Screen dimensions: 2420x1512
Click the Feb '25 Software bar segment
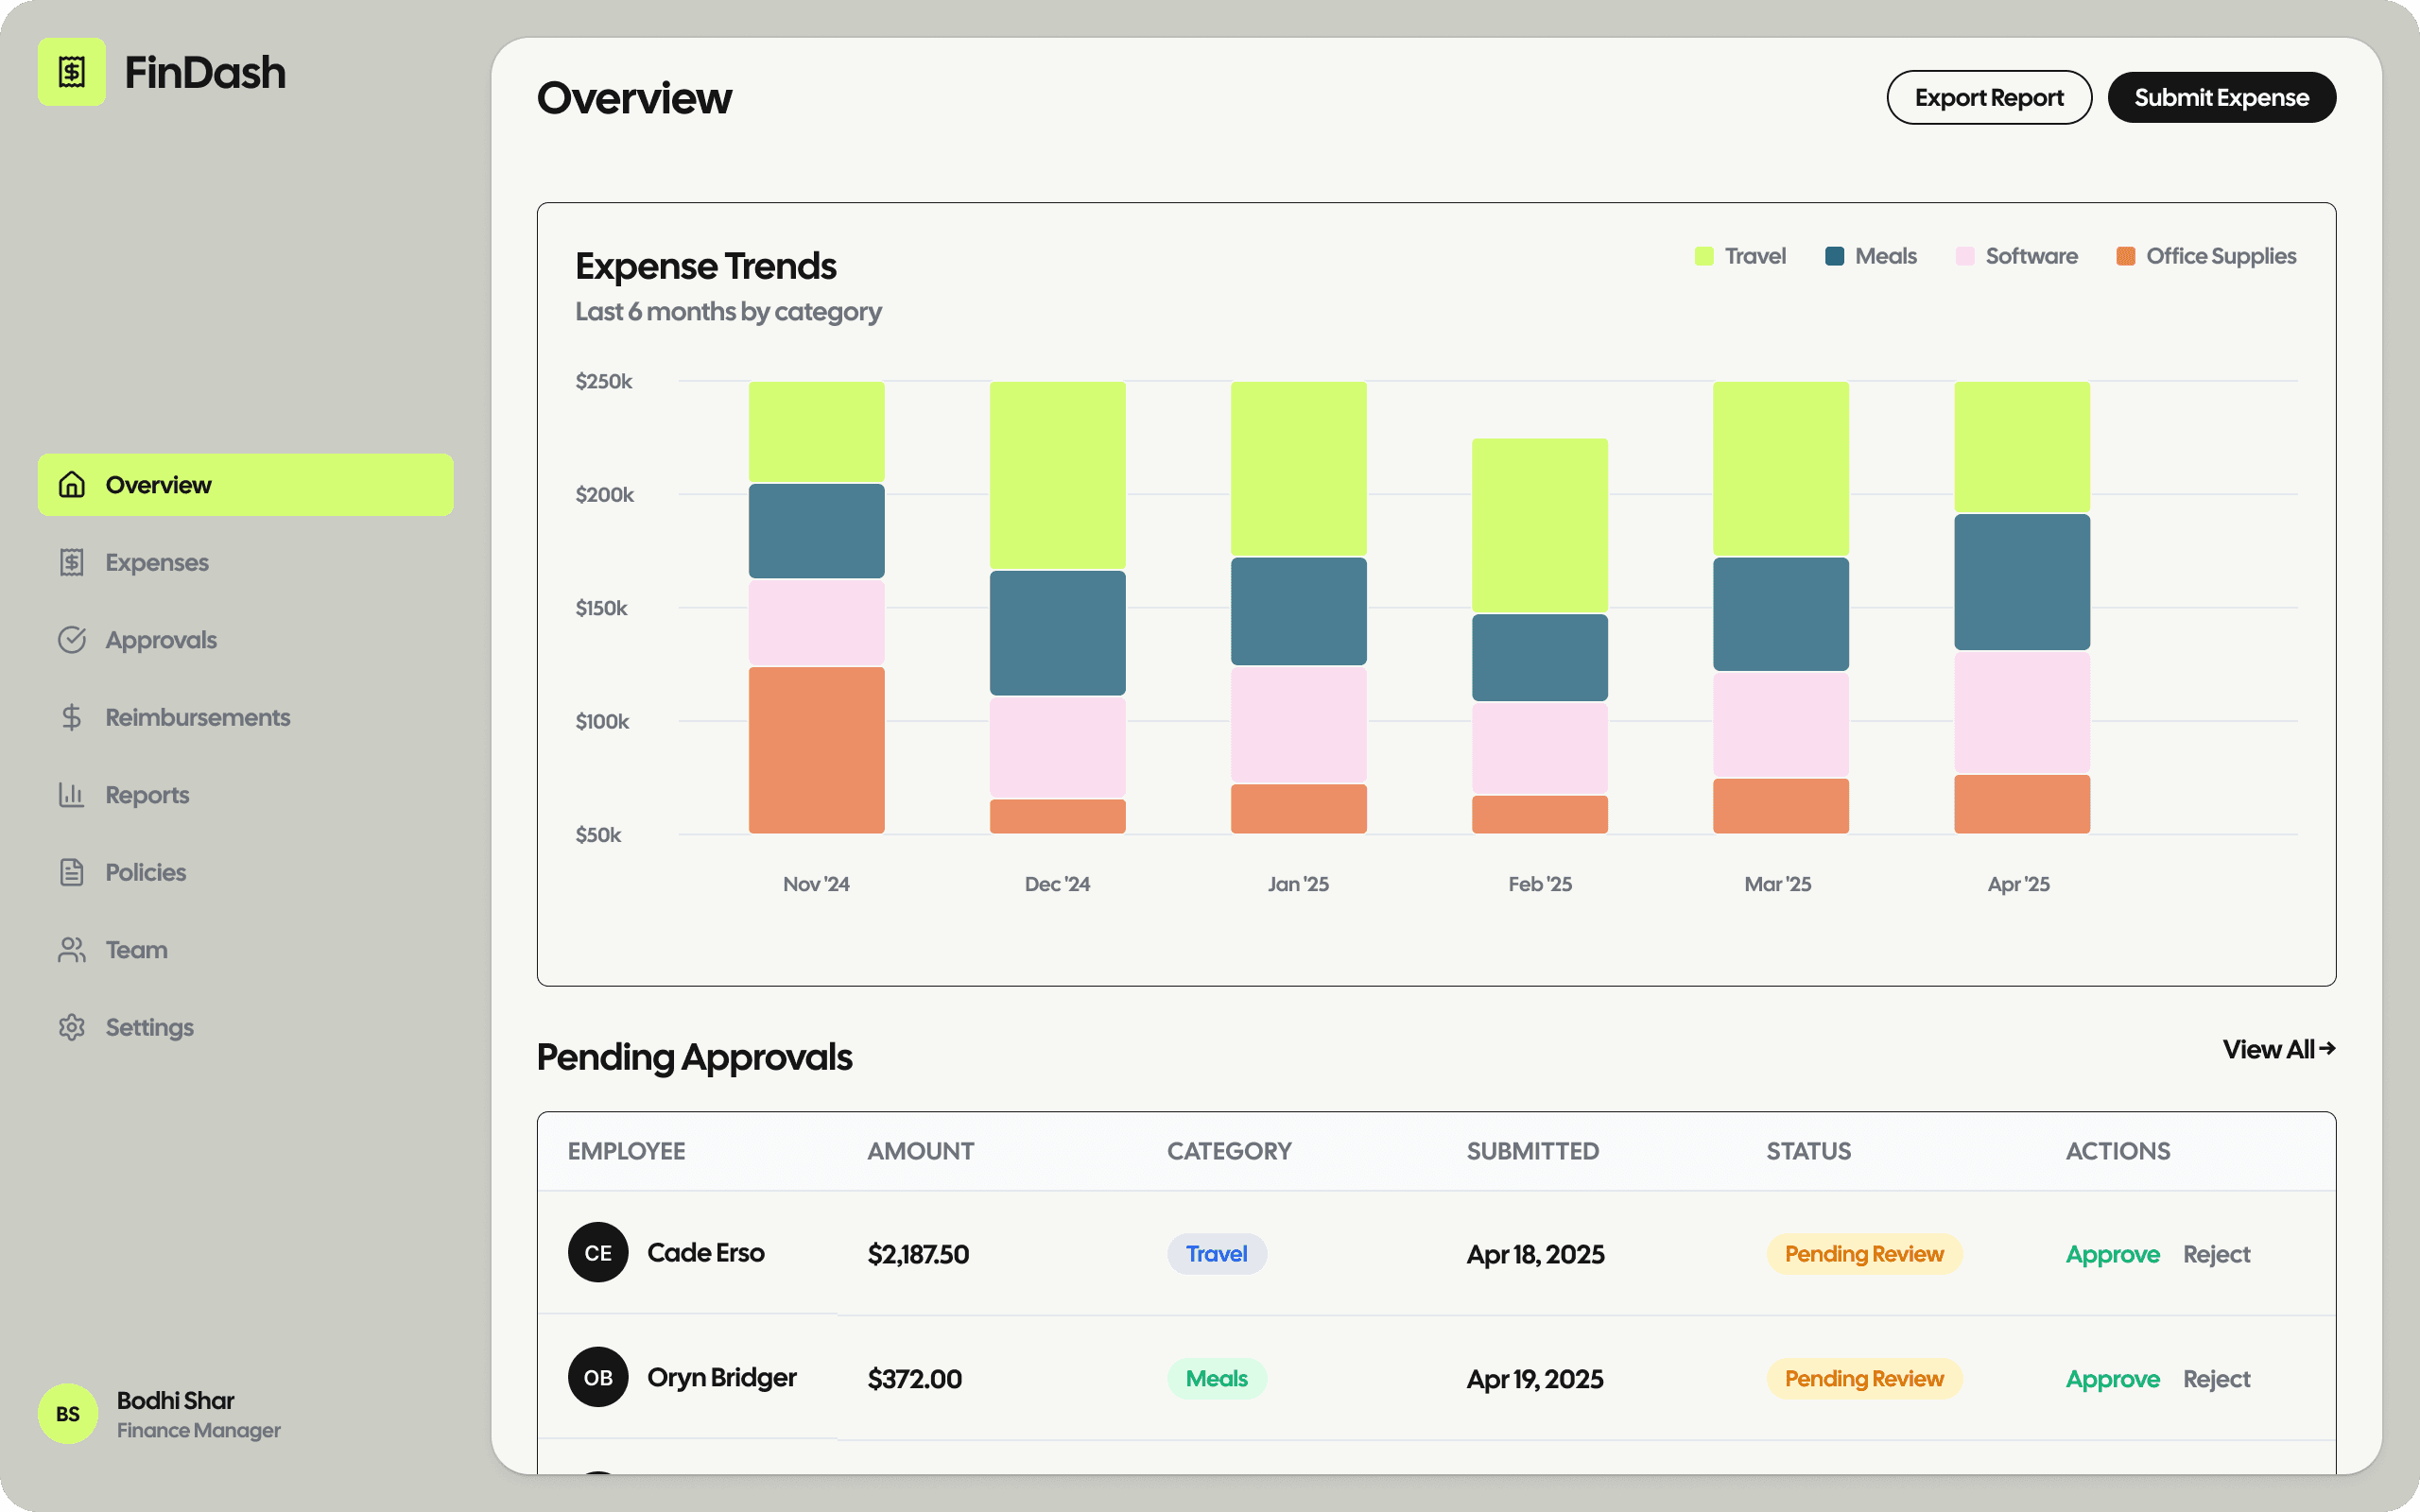coord(1540,748)
